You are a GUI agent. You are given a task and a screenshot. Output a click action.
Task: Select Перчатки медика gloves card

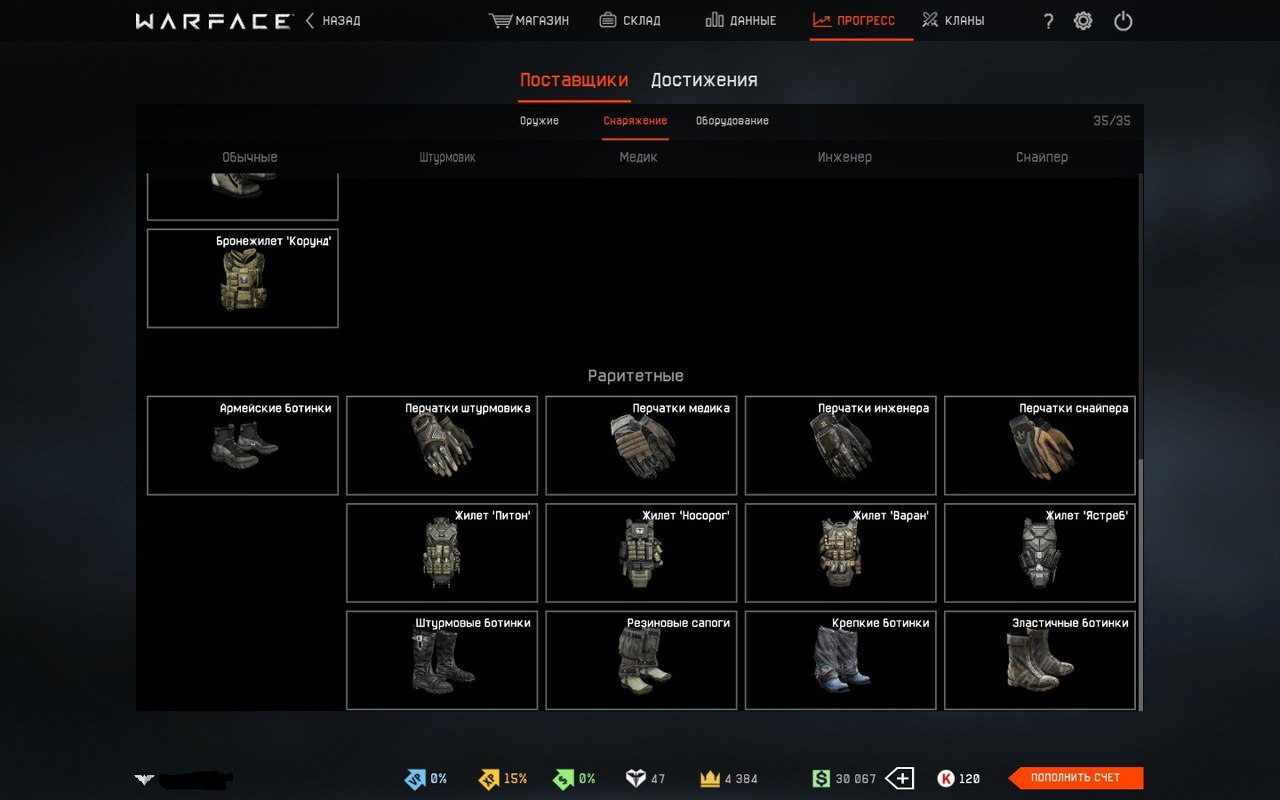point(641,445)
